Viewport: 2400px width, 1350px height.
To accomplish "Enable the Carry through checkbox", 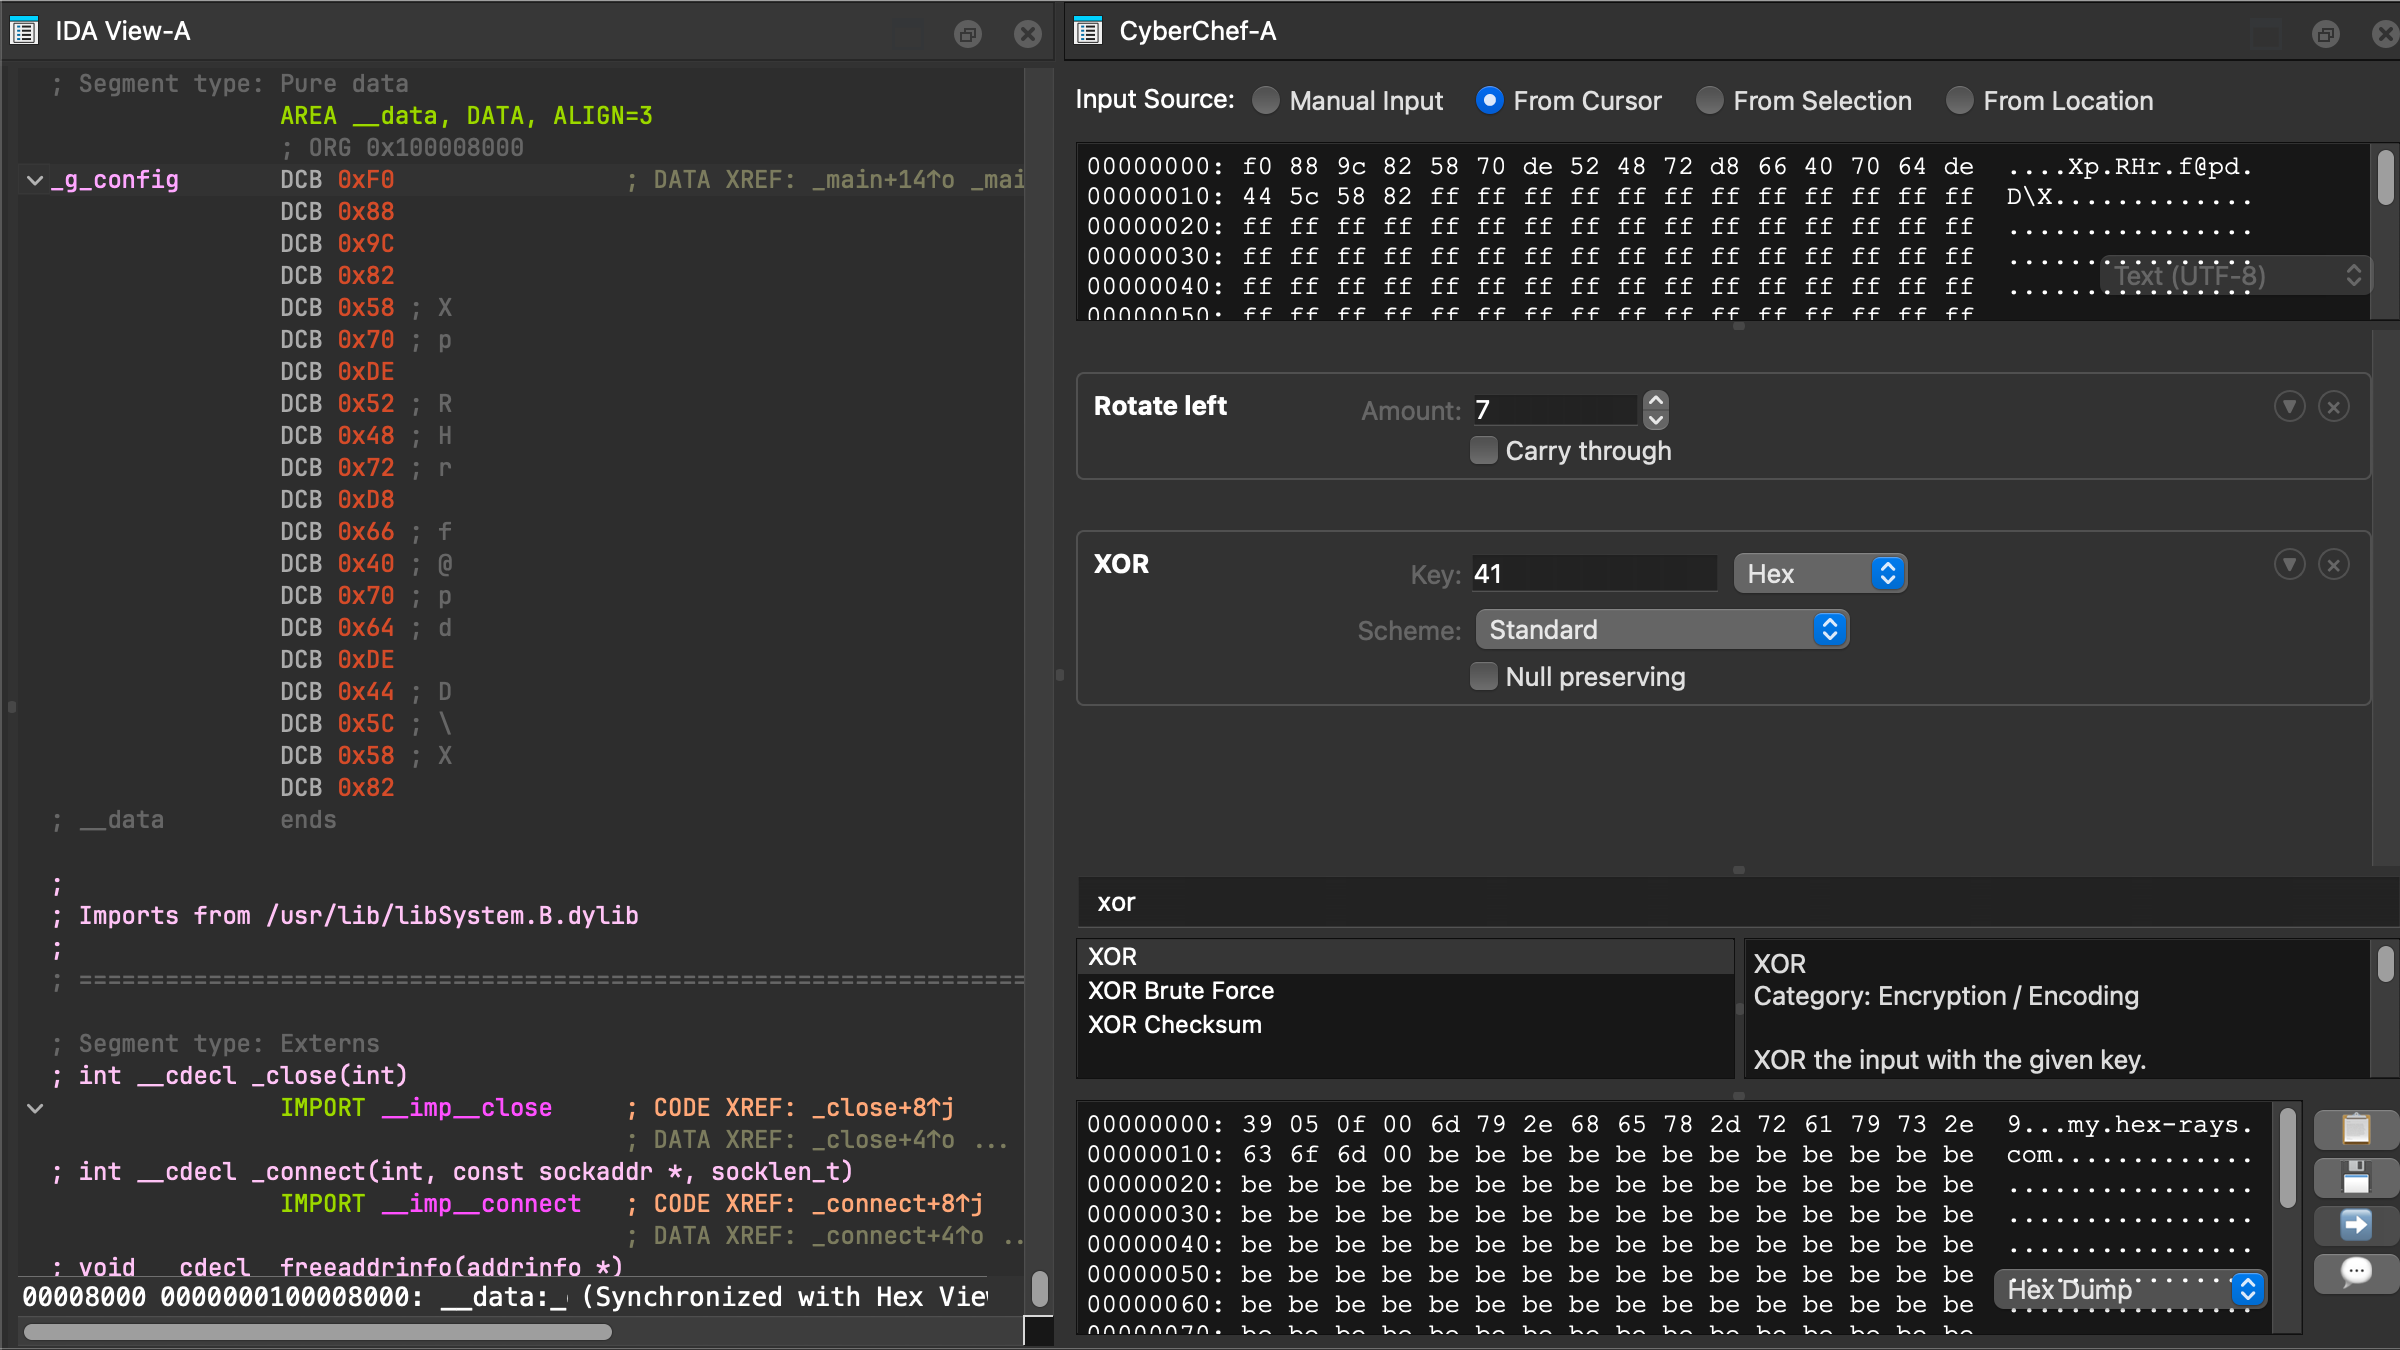I will click(1484, 451).
